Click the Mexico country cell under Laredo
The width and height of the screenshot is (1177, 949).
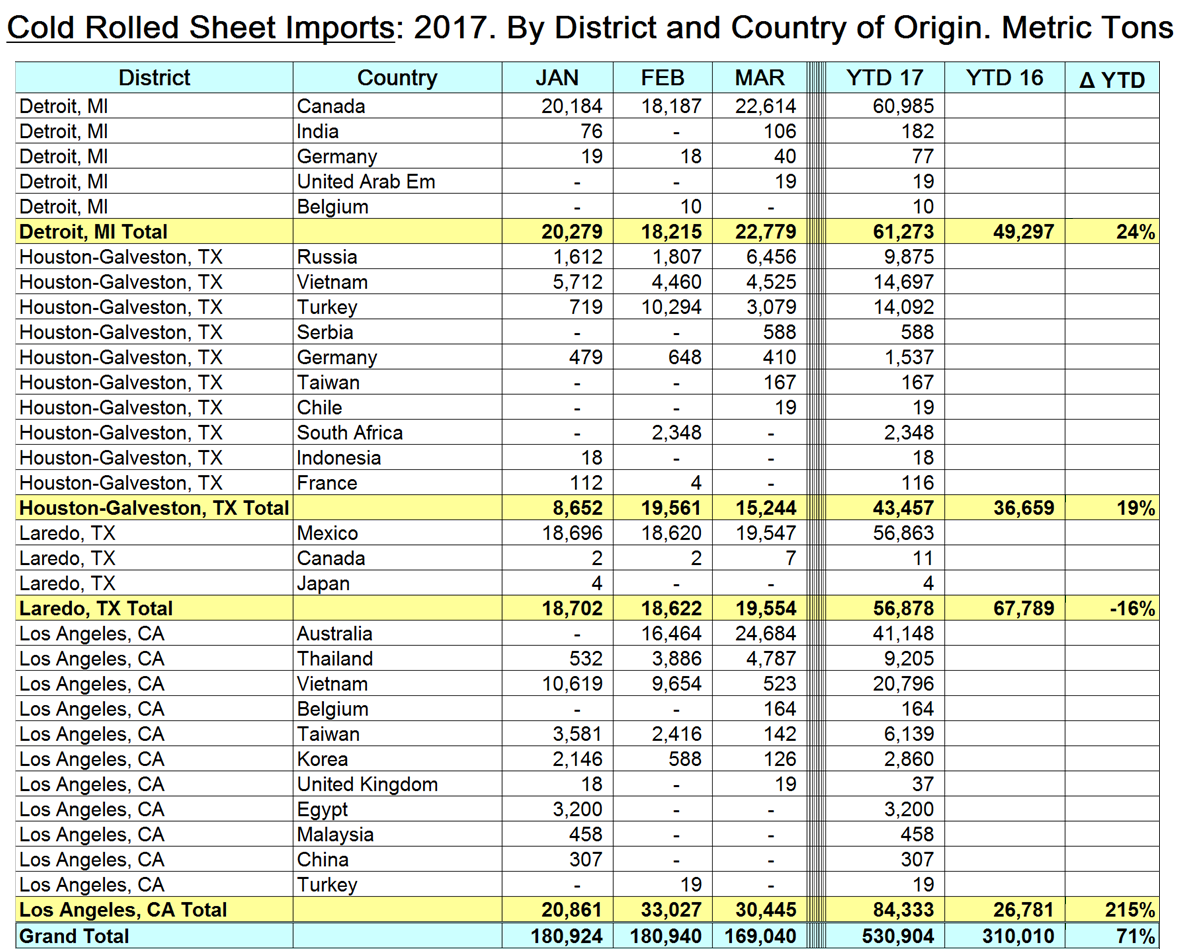pyautogui.click(x=327, y=533)
